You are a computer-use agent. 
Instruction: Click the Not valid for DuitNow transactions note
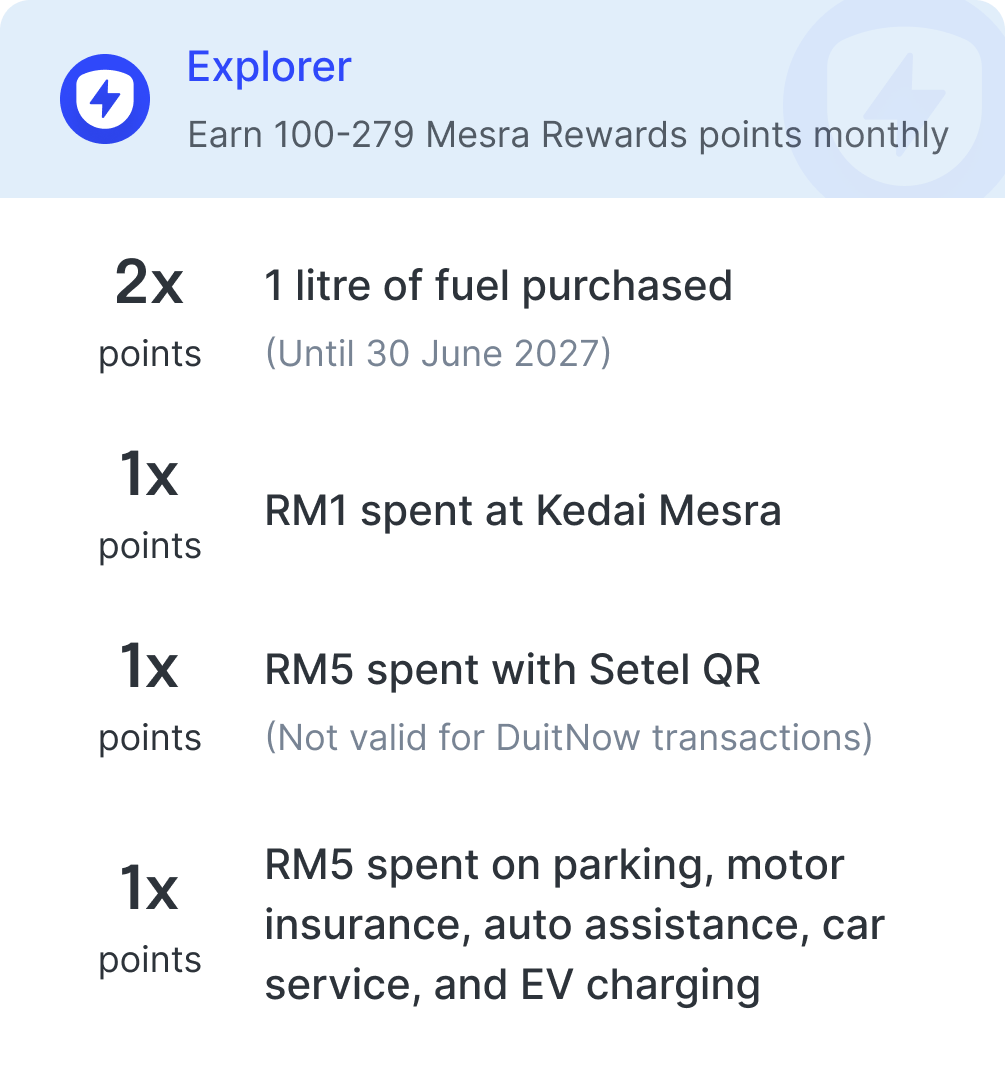569,738
